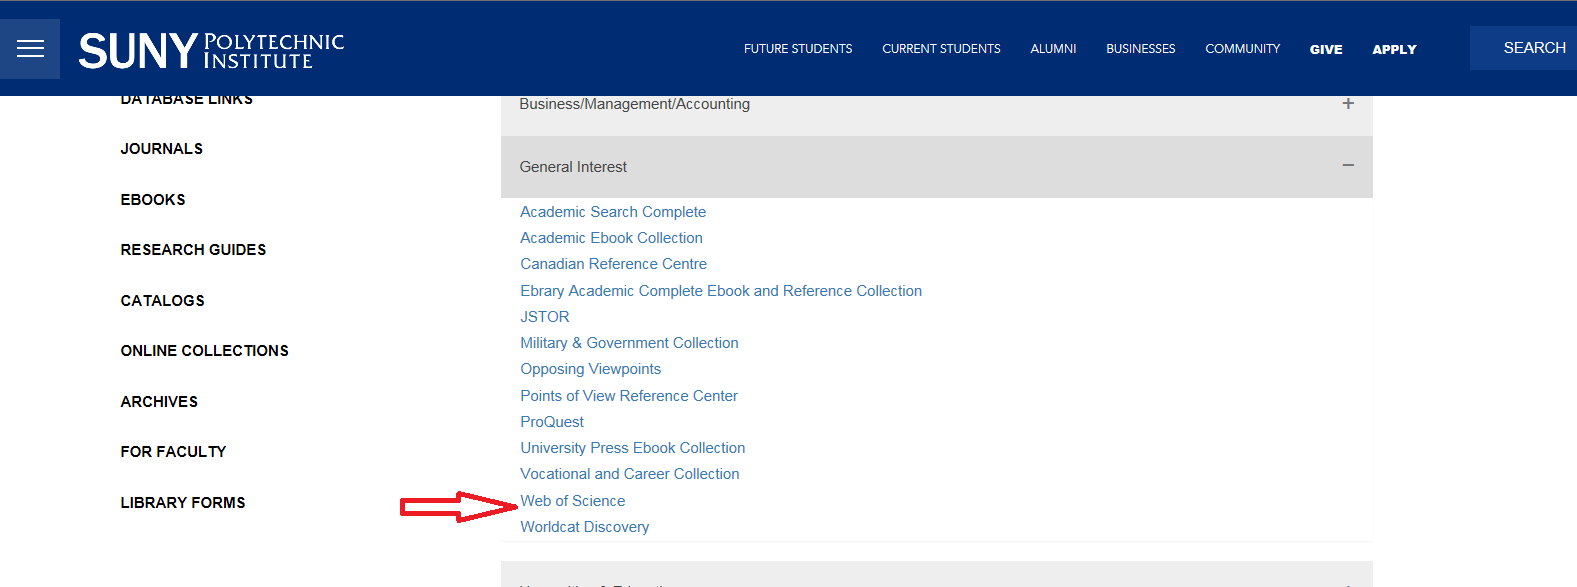Open Businesses menu item
The width and height of the screenshot is (1577, 587).
point(1140,49)
